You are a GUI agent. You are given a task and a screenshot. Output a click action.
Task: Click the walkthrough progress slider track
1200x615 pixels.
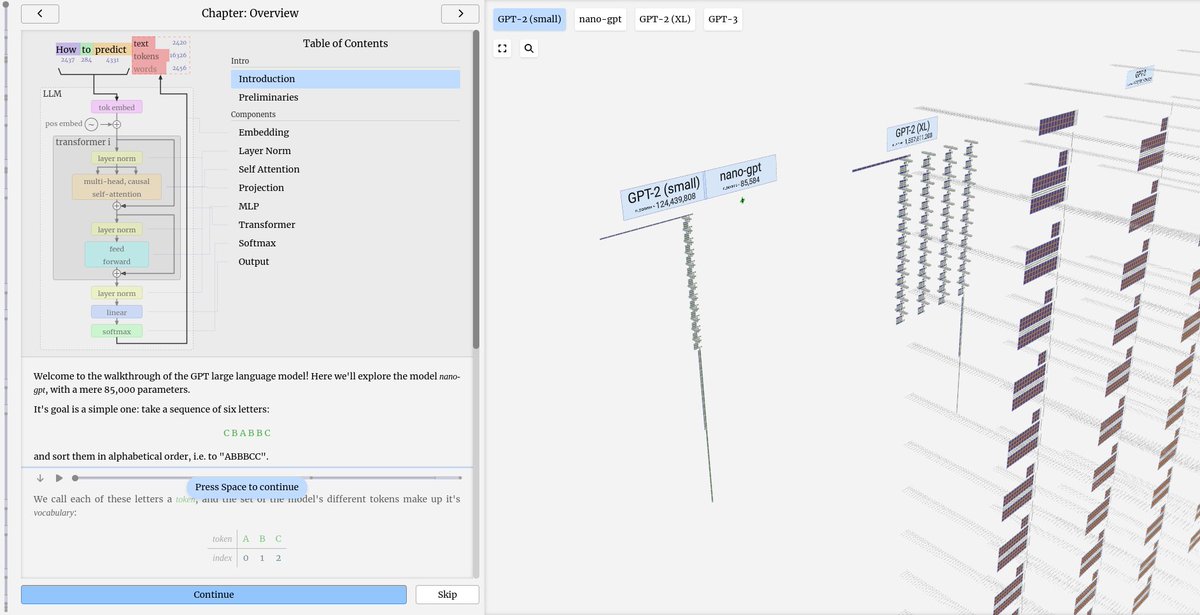click(x=267, y=478)
